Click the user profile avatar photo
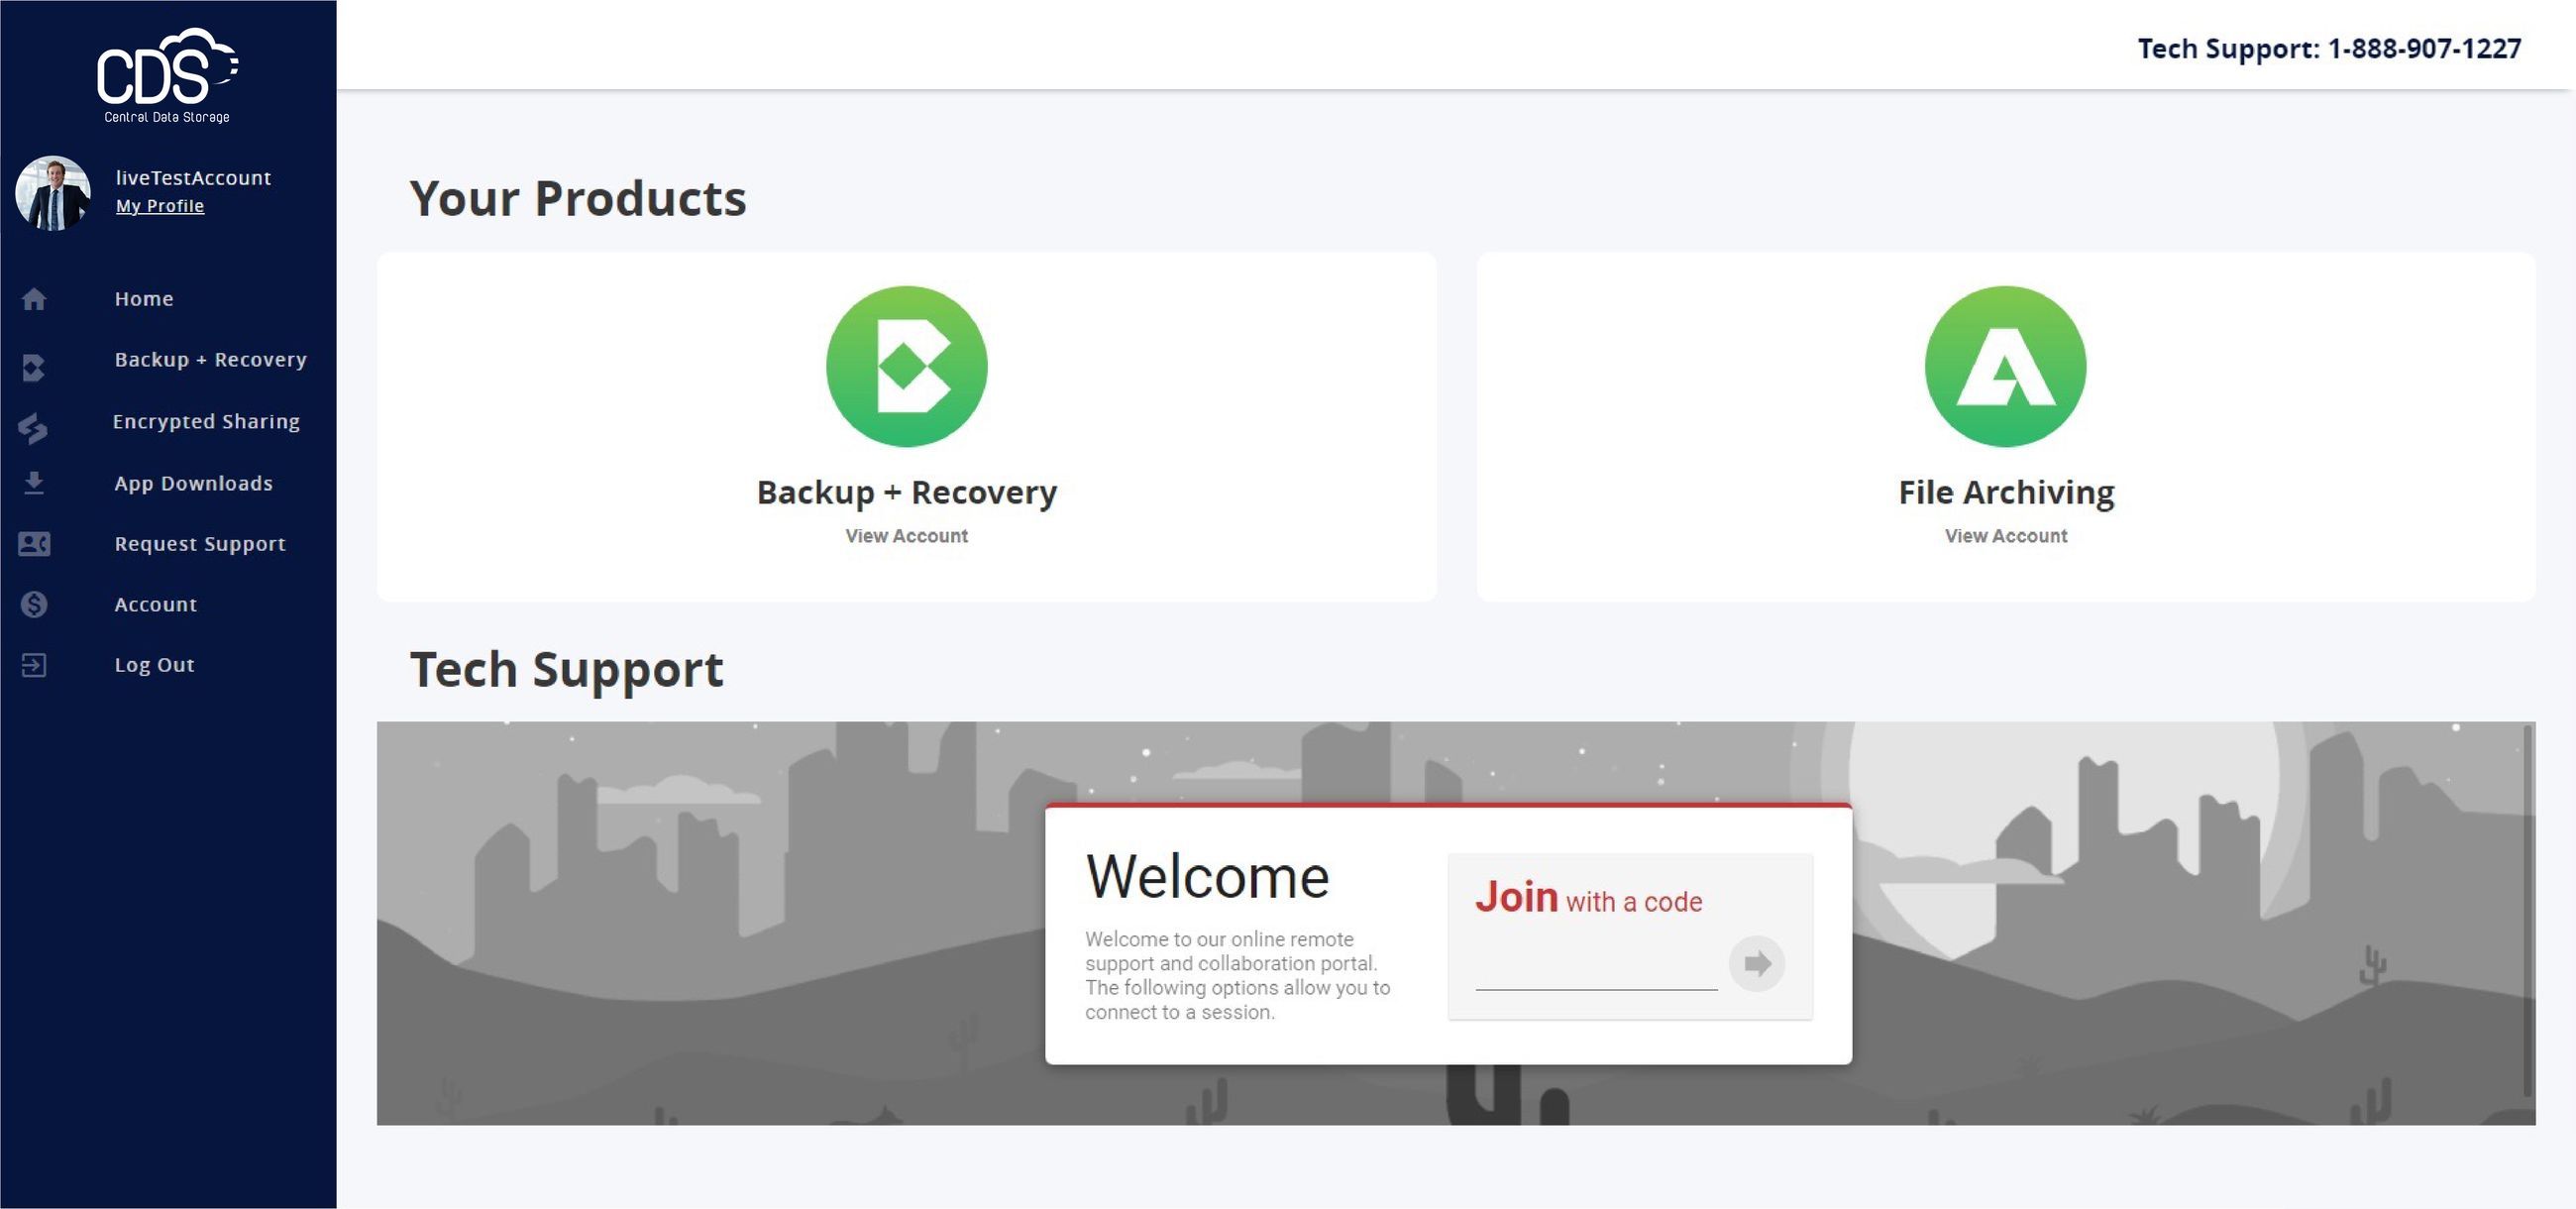This screenshot has width=2576, height=1209. click(53, 193)
